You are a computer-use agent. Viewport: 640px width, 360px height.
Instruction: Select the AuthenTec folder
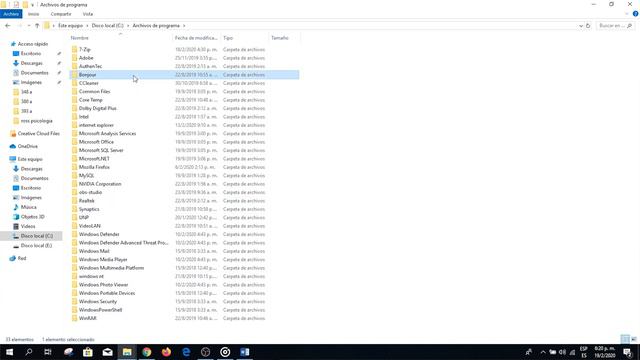click(90, 66)
